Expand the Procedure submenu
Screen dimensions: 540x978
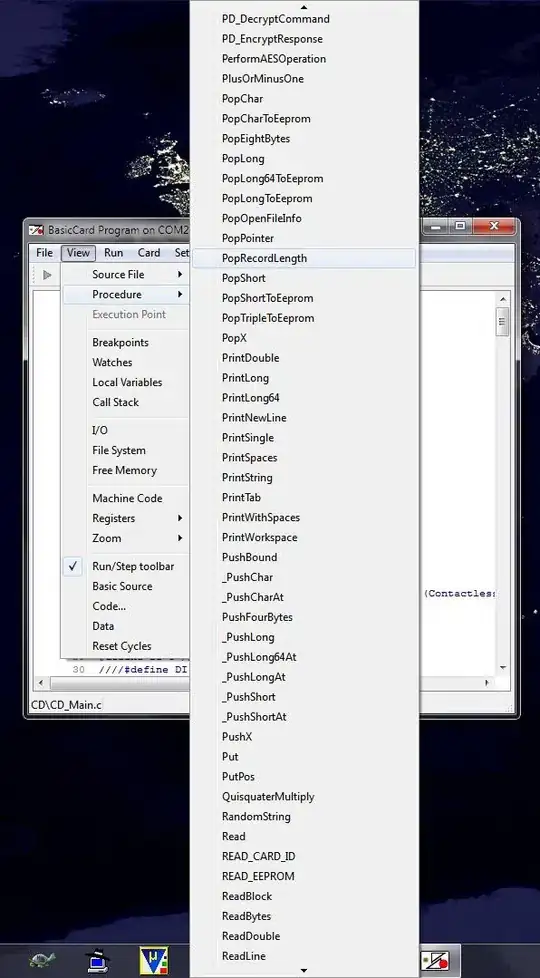(x=125, y=294)
